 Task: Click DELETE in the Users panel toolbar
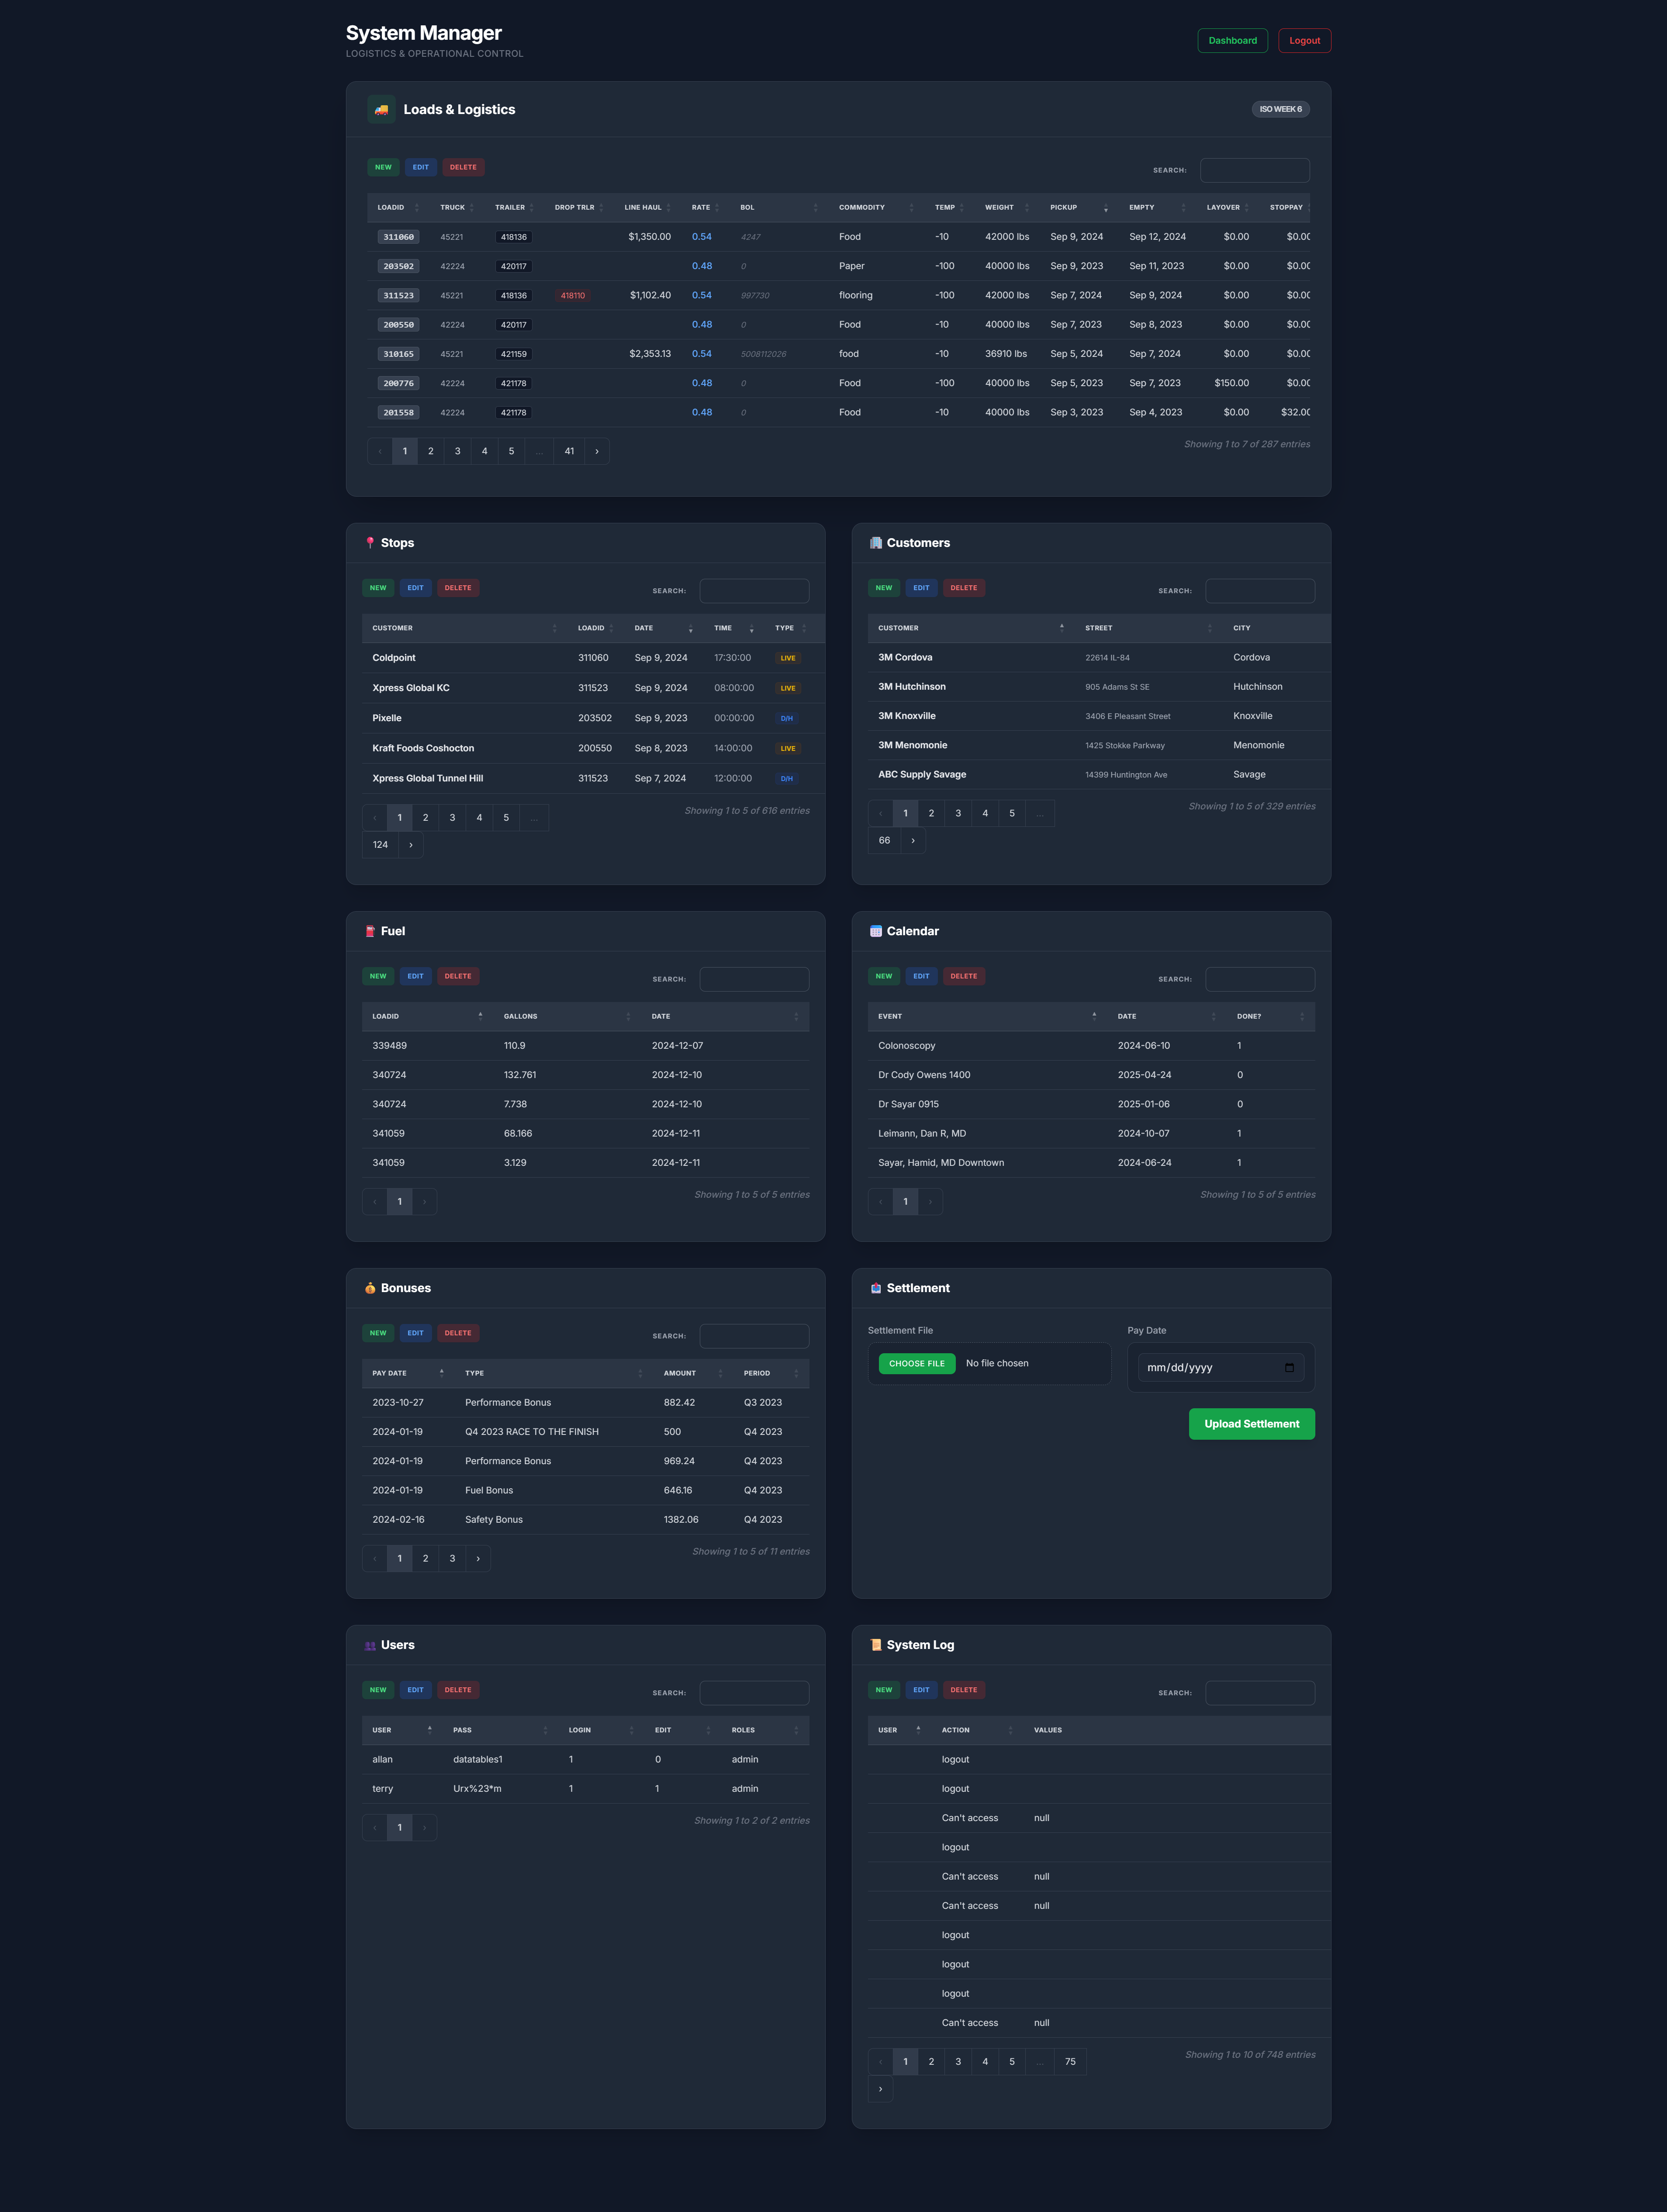458,1689
